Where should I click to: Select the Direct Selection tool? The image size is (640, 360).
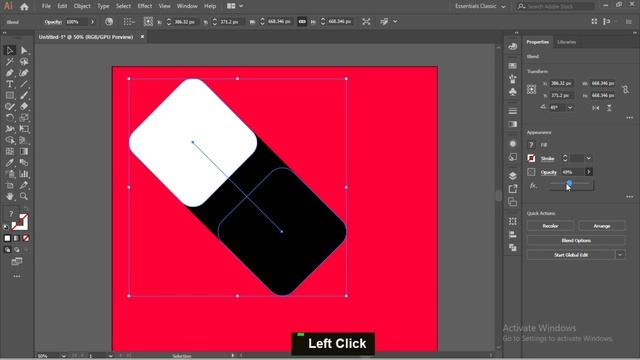pyautogui.click(x=24, y=50)
